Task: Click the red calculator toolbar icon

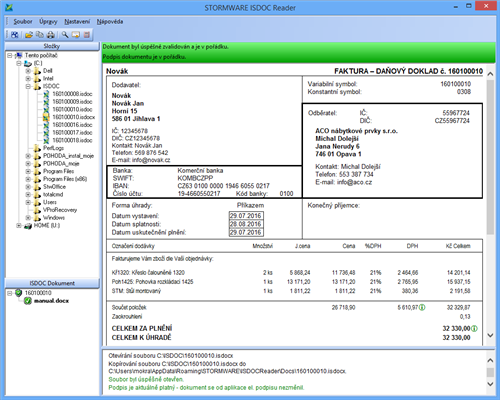Action: 87,34
